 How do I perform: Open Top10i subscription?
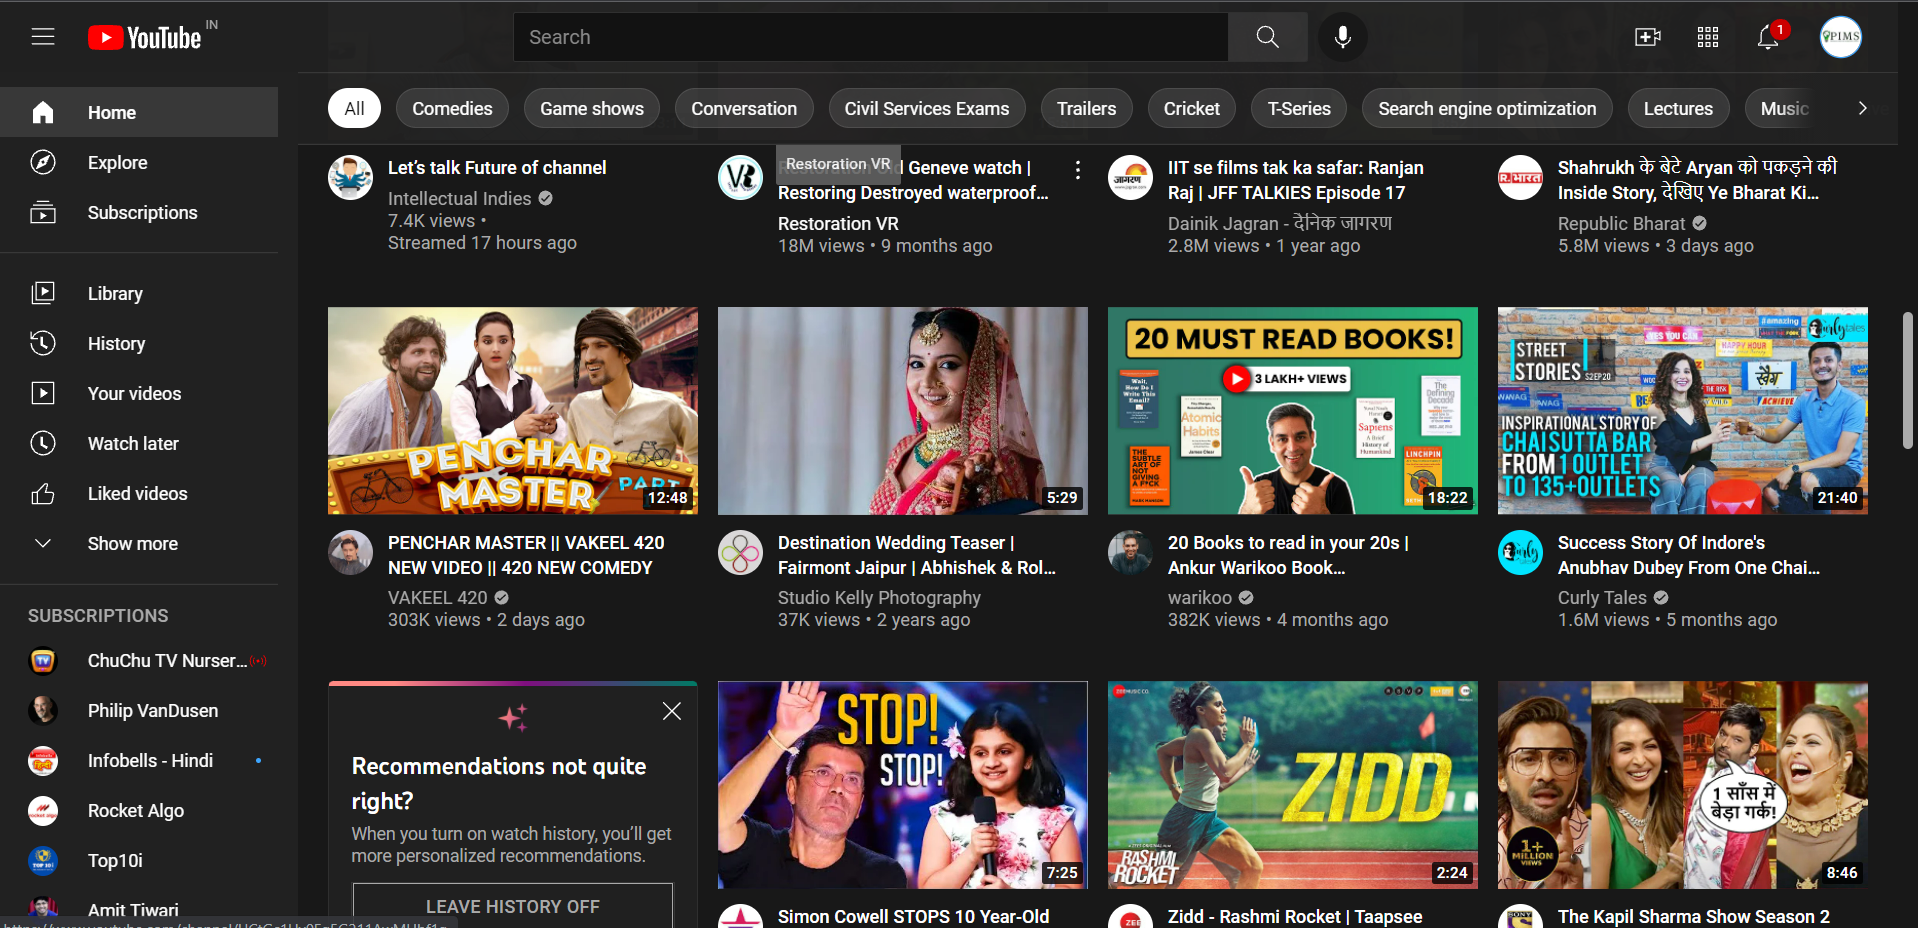click(x=139, y=860)
